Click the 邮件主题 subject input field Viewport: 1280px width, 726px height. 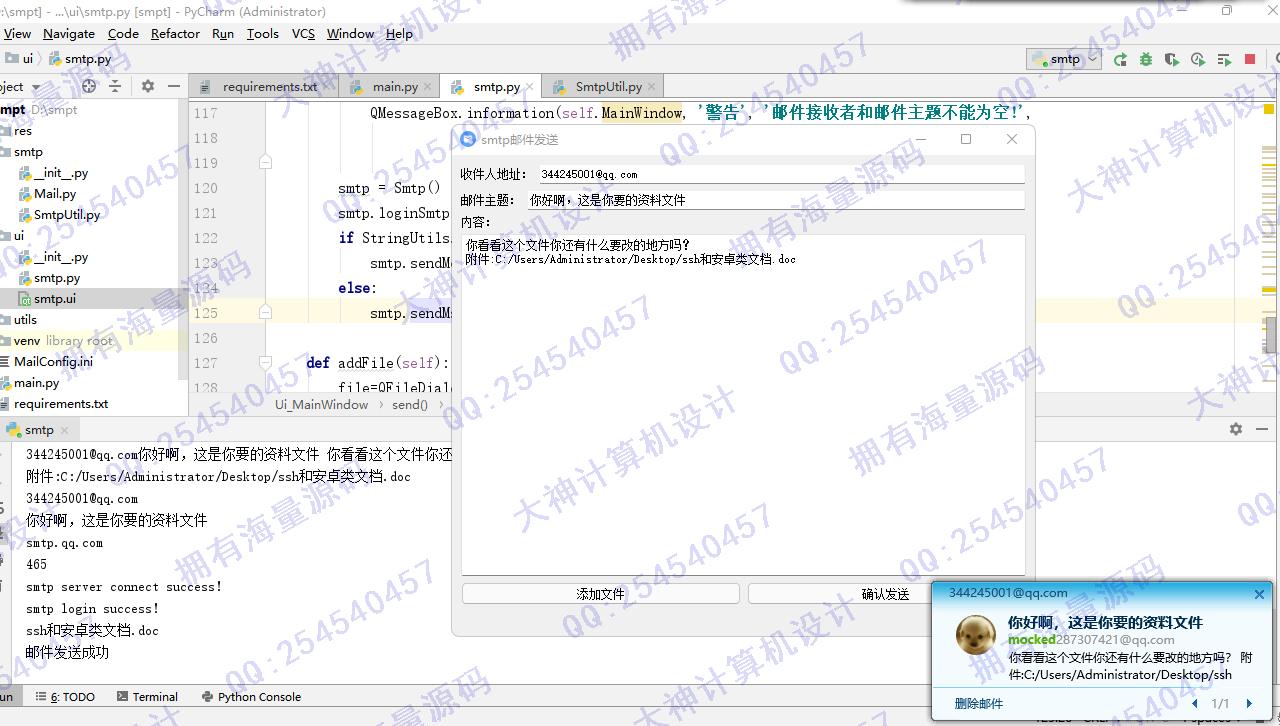tap(776, 200)
